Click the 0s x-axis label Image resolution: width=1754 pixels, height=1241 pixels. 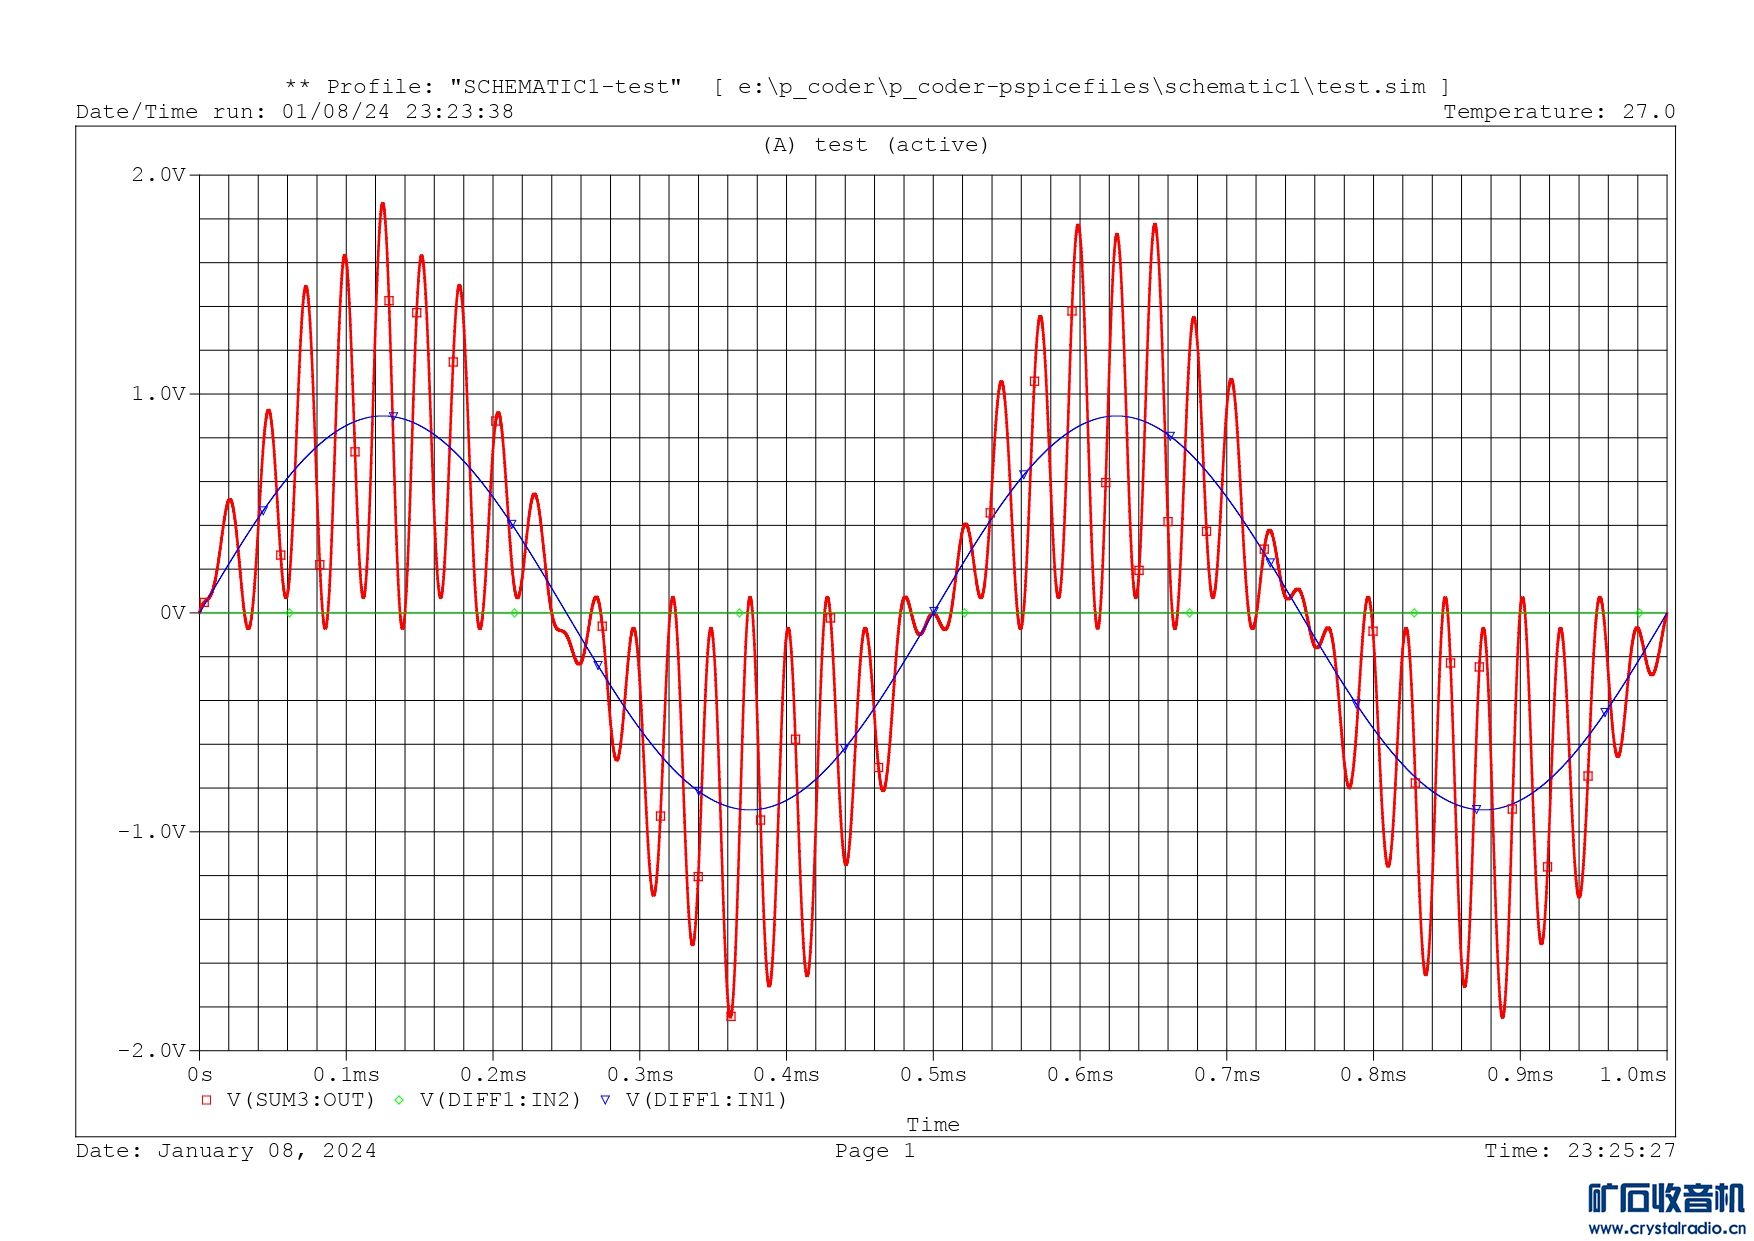click(x=200, y=1075)
